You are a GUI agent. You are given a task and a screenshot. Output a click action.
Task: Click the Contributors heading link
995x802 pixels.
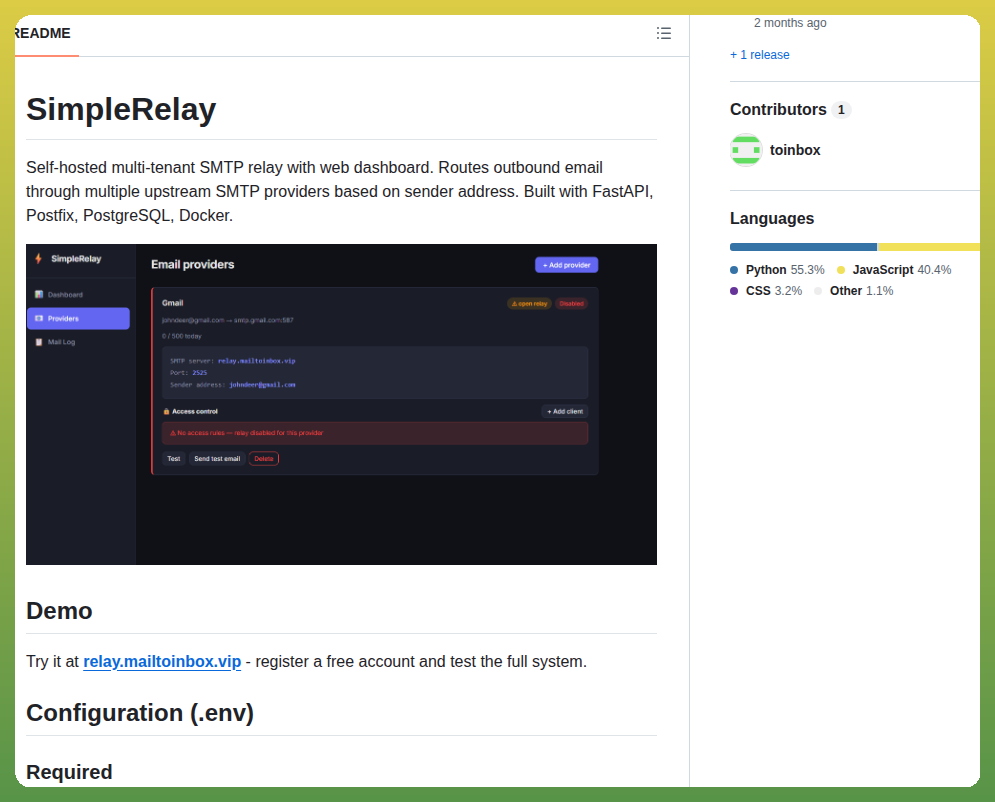[x=778, y=110]
